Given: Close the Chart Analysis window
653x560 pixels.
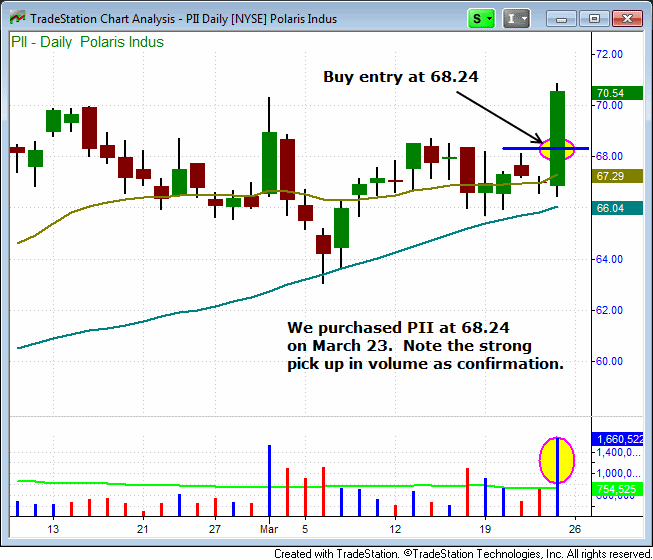Looking at the screenshot, I should click(626, 18).
